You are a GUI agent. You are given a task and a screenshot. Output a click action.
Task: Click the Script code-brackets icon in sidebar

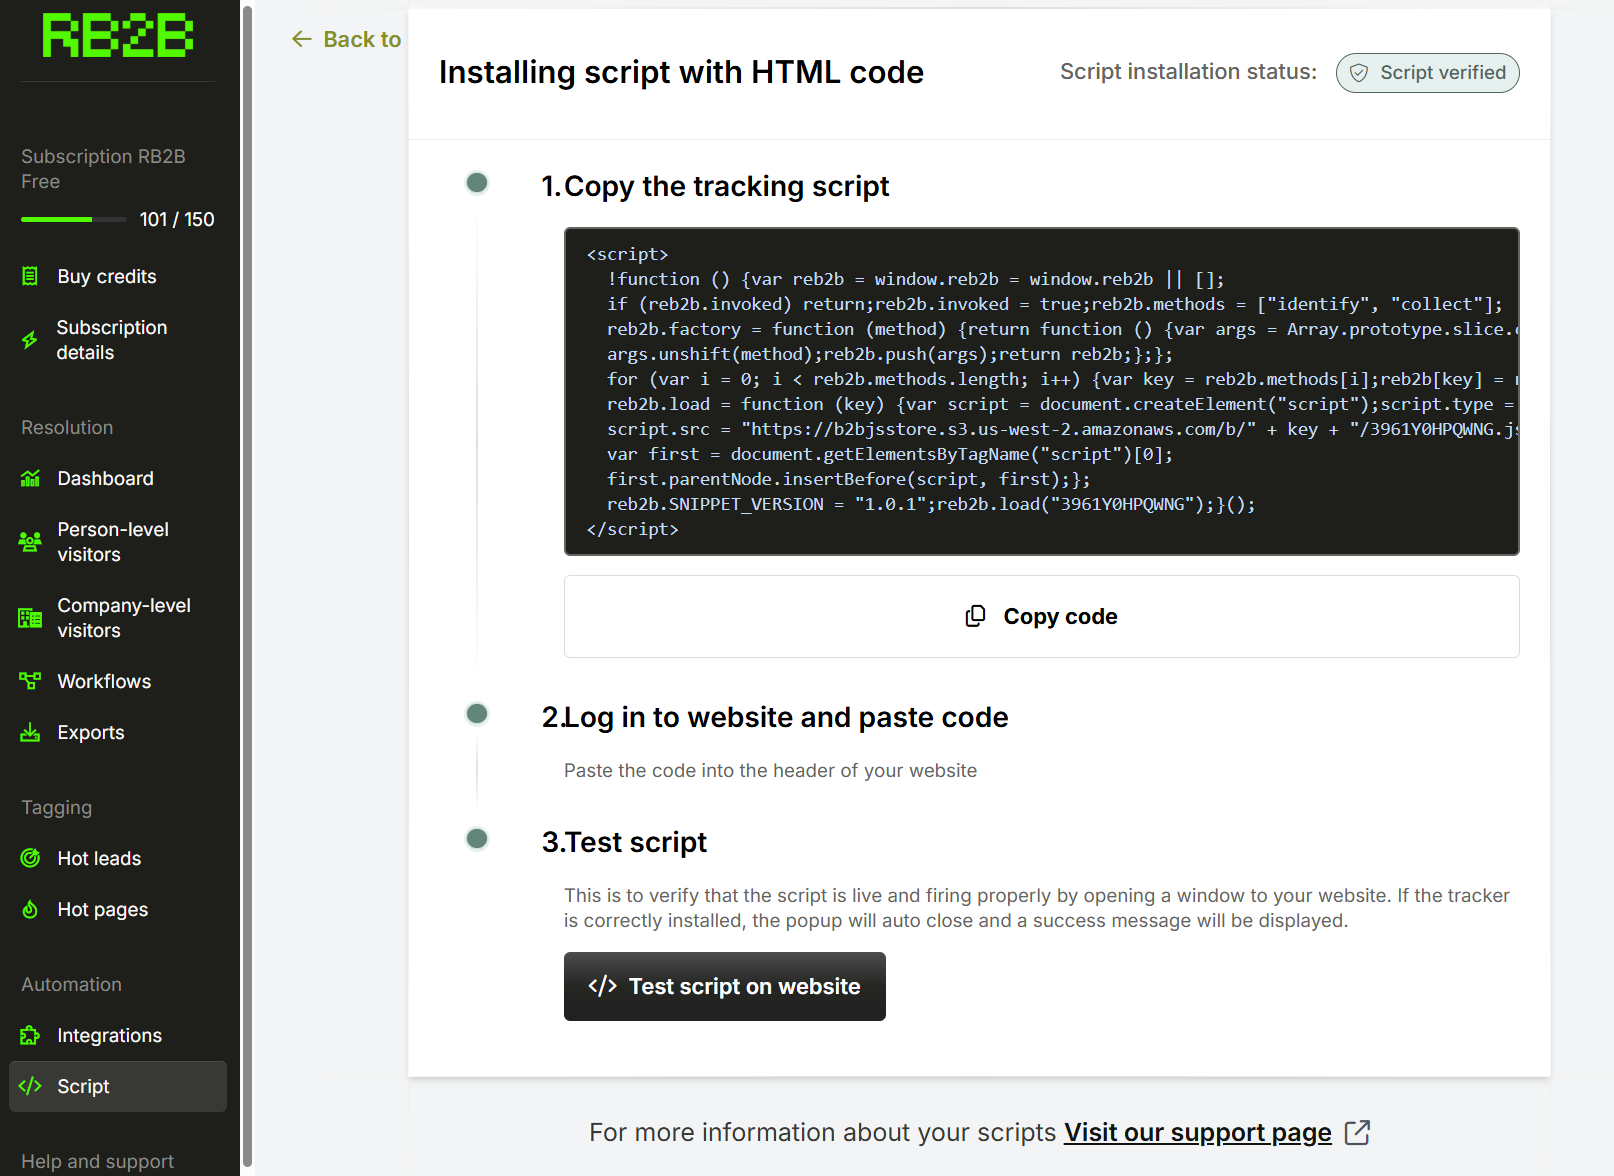[30, 1086]
